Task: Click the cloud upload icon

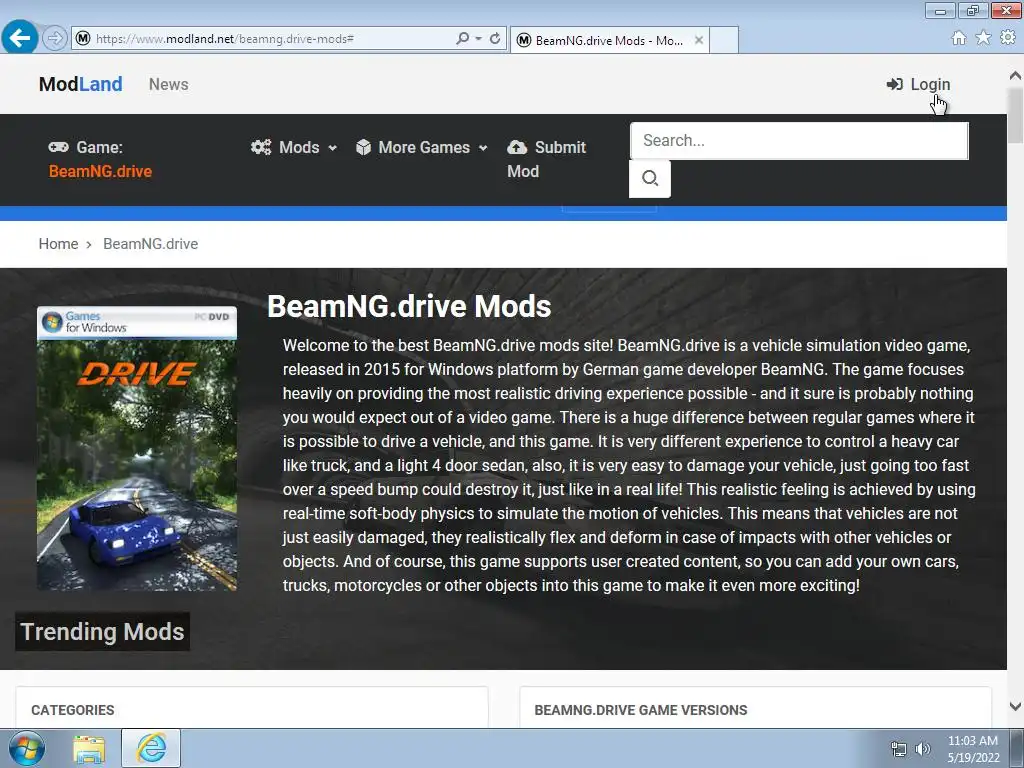Action: pos(517,147)
